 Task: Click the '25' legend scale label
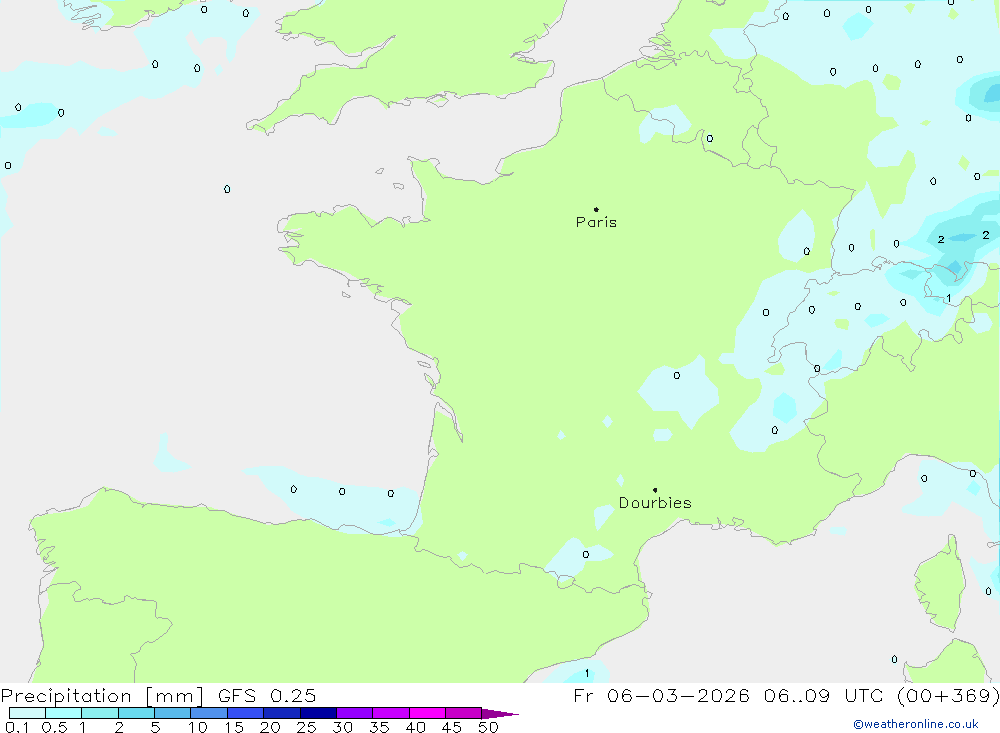point(307,727)
